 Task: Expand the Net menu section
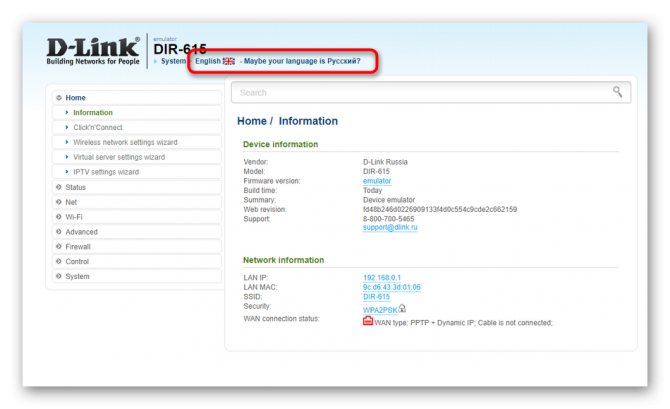(x=137, y=202)
